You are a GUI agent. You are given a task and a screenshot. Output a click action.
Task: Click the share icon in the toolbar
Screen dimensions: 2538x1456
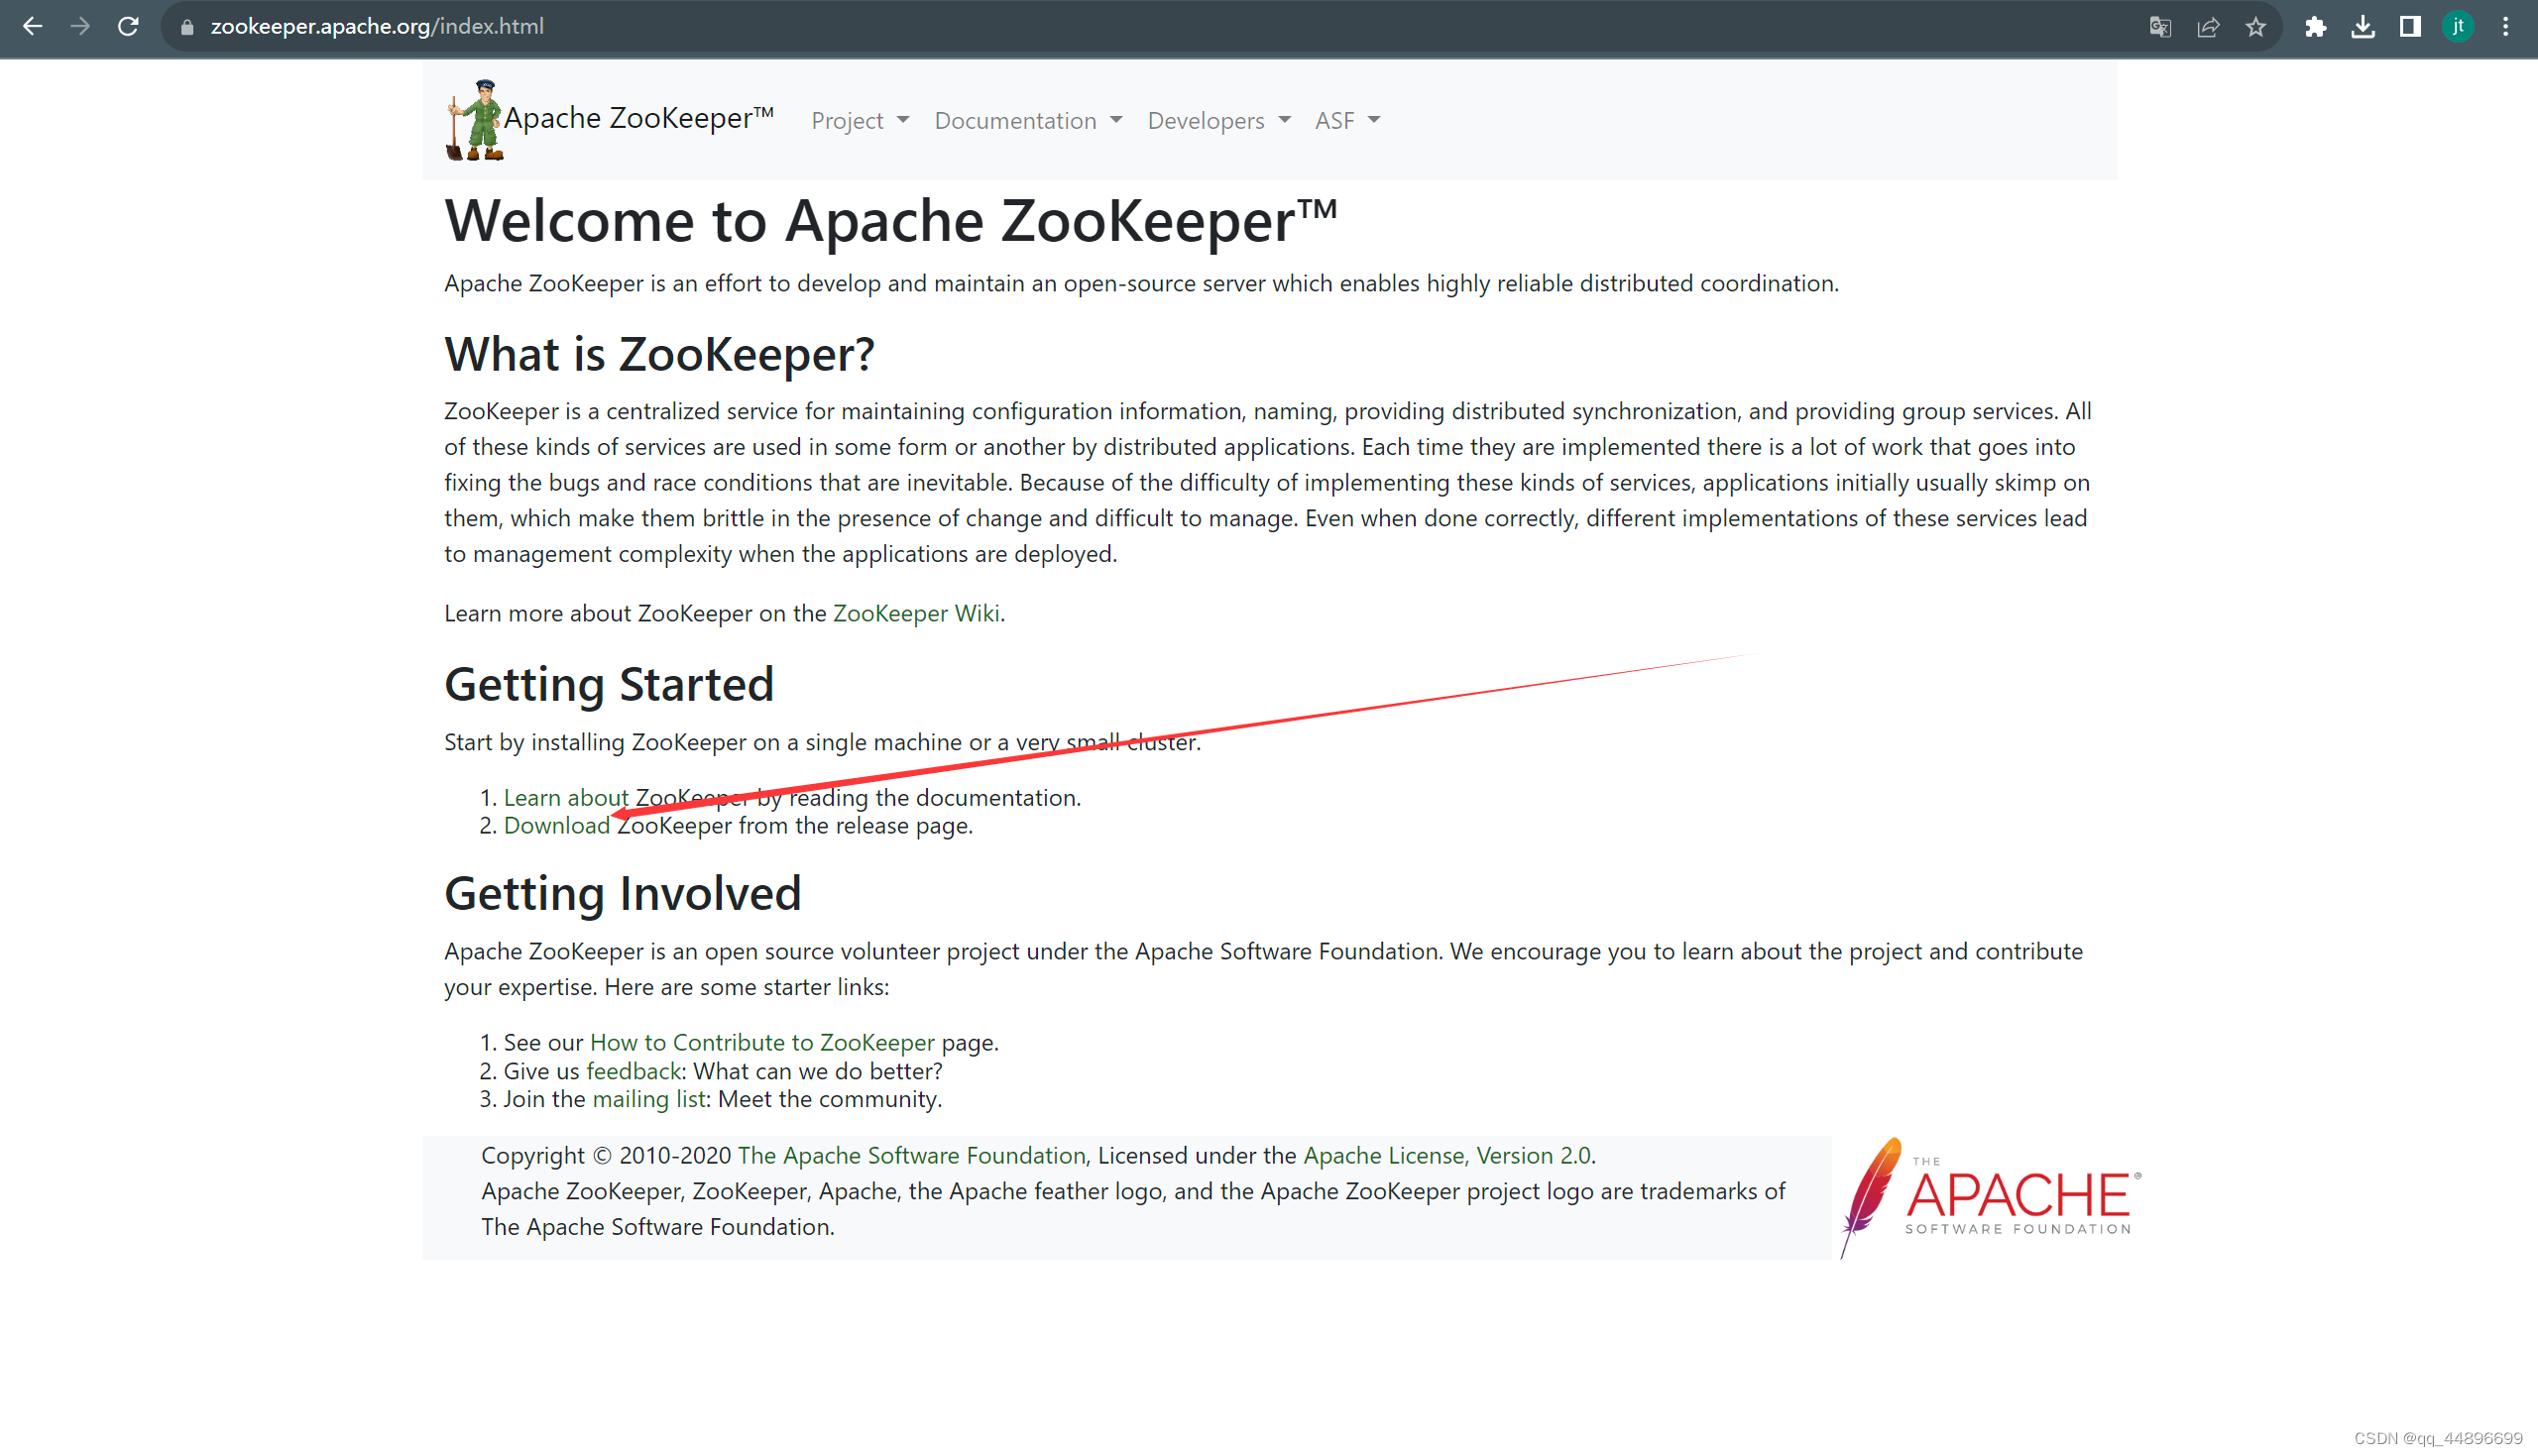click(x=2209, y=27)
